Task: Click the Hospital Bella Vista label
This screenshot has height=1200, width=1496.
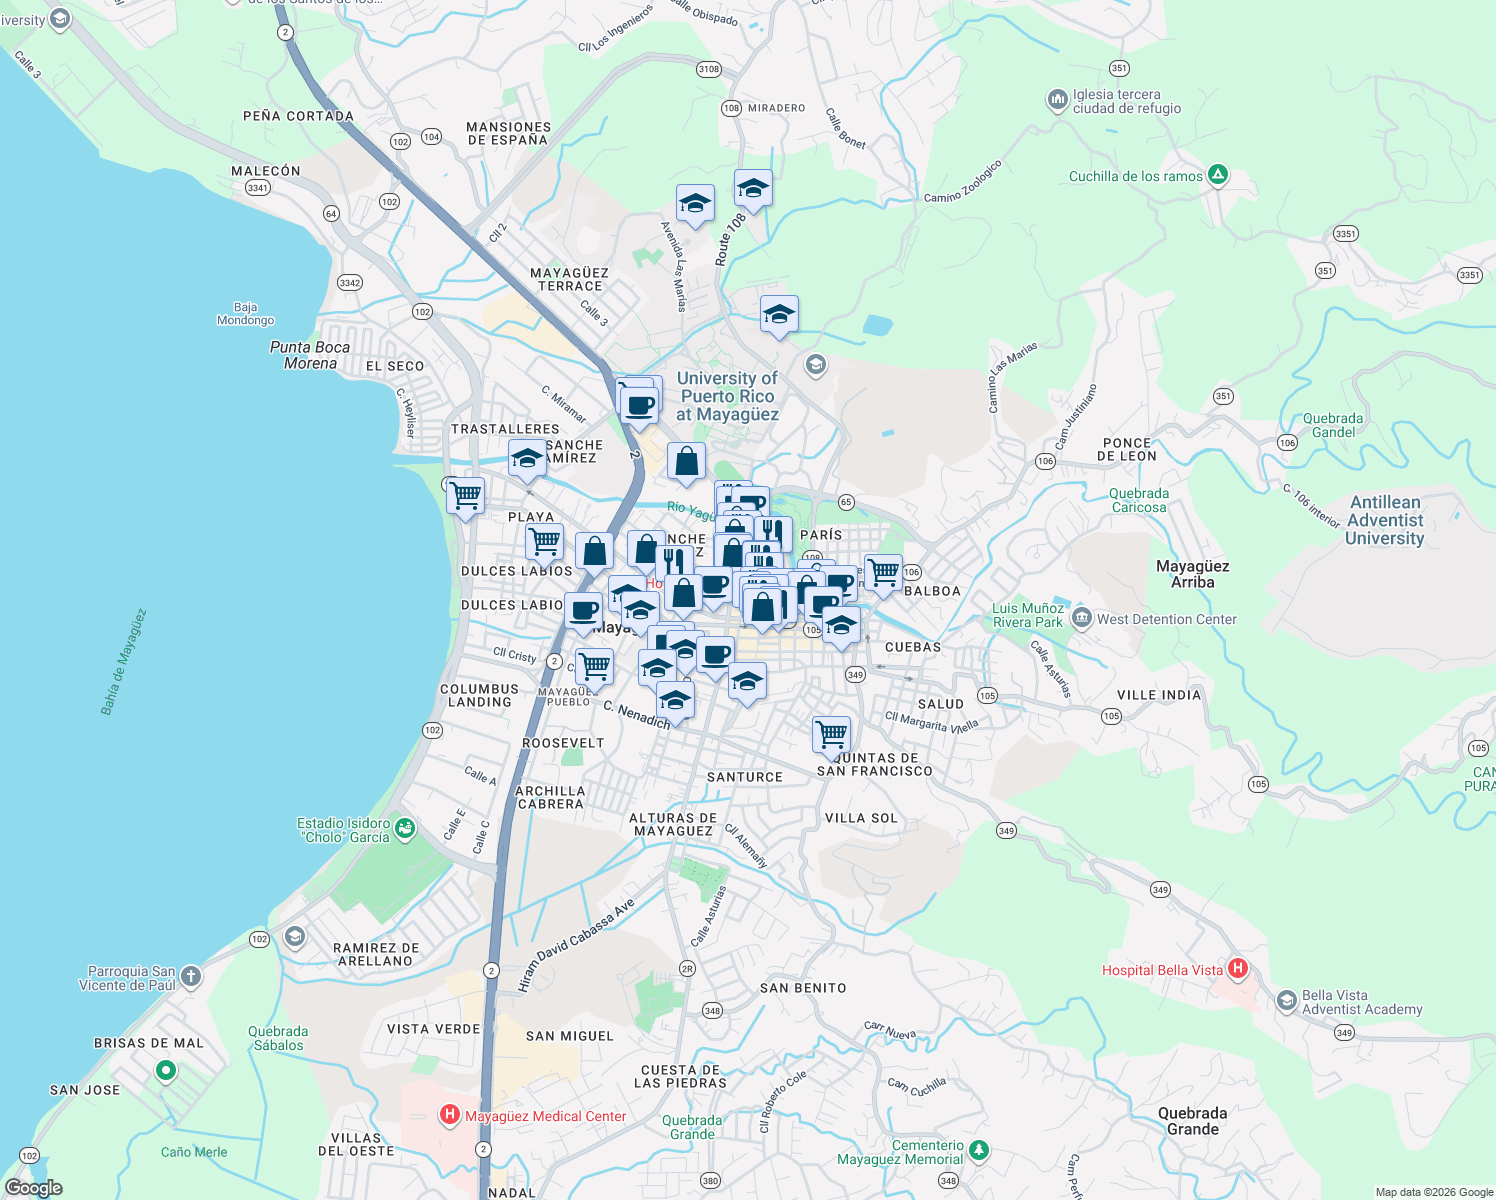Action: [1162, 970]
